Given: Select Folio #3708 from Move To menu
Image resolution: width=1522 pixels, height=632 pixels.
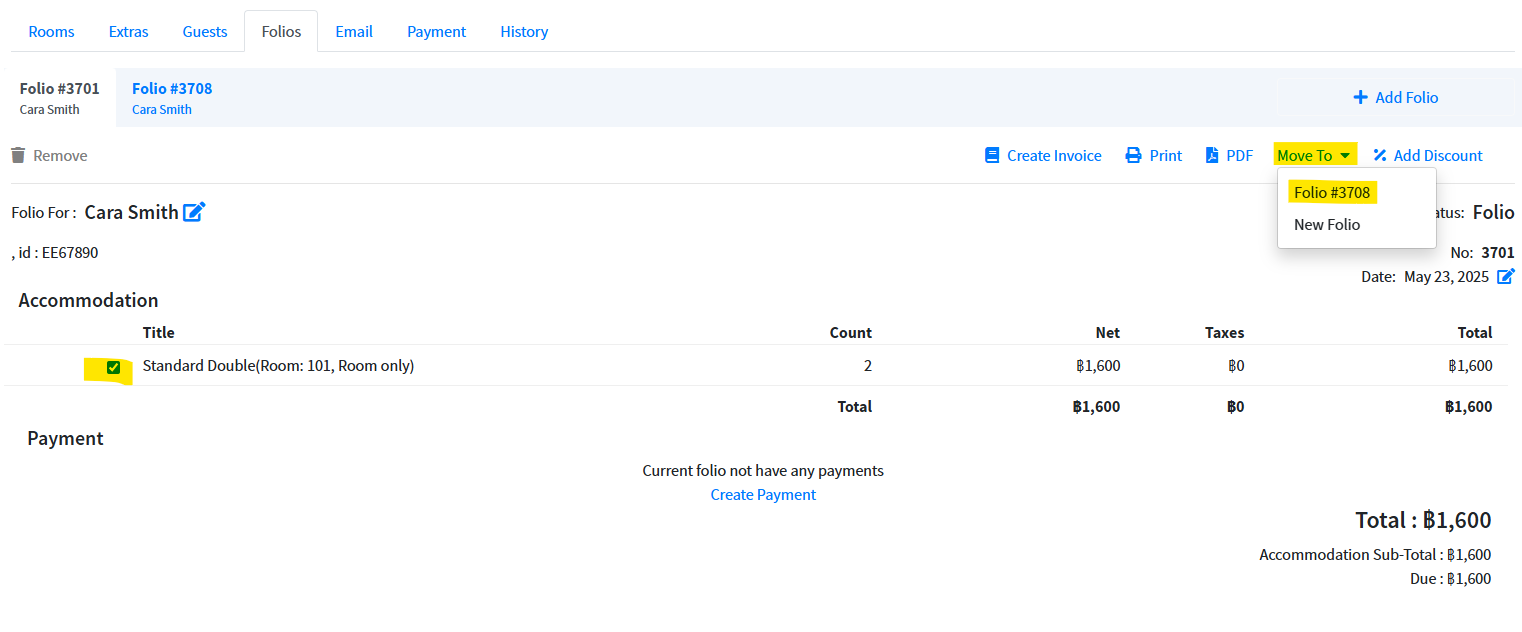Looking at the screenshot, I should 1331,192.
